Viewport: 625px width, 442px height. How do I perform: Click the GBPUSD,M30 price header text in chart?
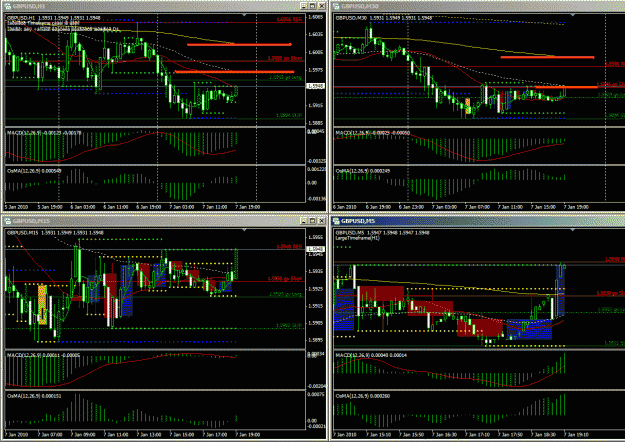tap(383, 18)
